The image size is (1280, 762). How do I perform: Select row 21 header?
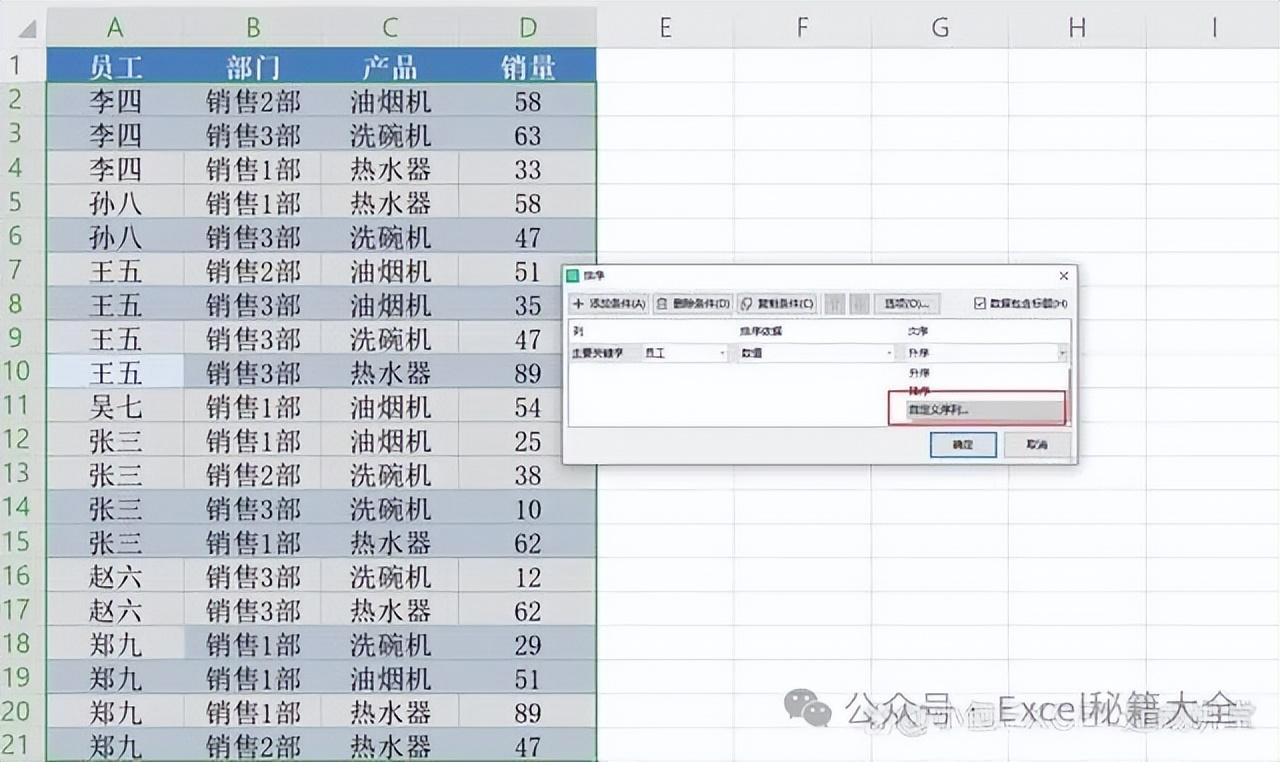(23, 745)
